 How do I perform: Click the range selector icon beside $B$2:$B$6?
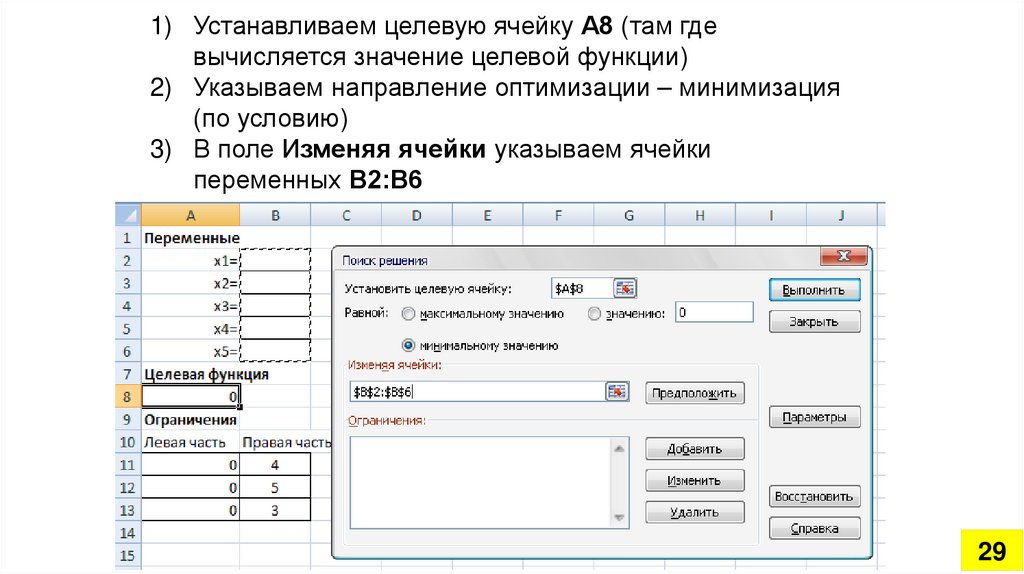point(617,391)
